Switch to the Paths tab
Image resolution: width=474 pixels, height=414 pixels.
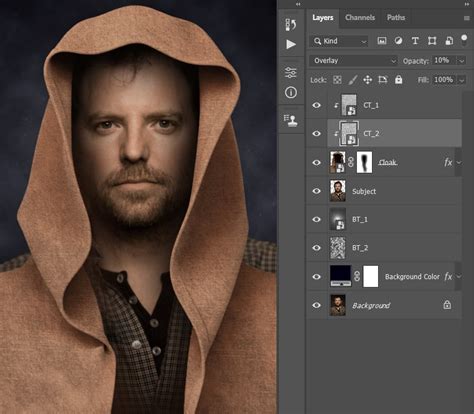396,18
